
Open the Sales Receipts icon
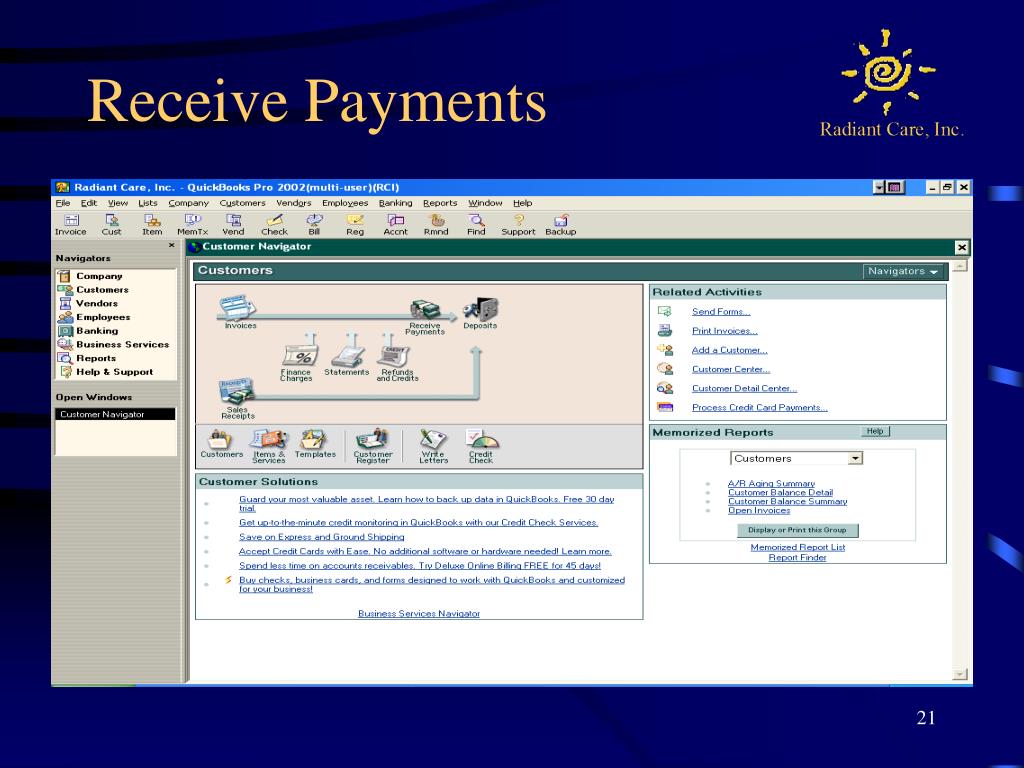pyautogui.click(x=237, y=398)
